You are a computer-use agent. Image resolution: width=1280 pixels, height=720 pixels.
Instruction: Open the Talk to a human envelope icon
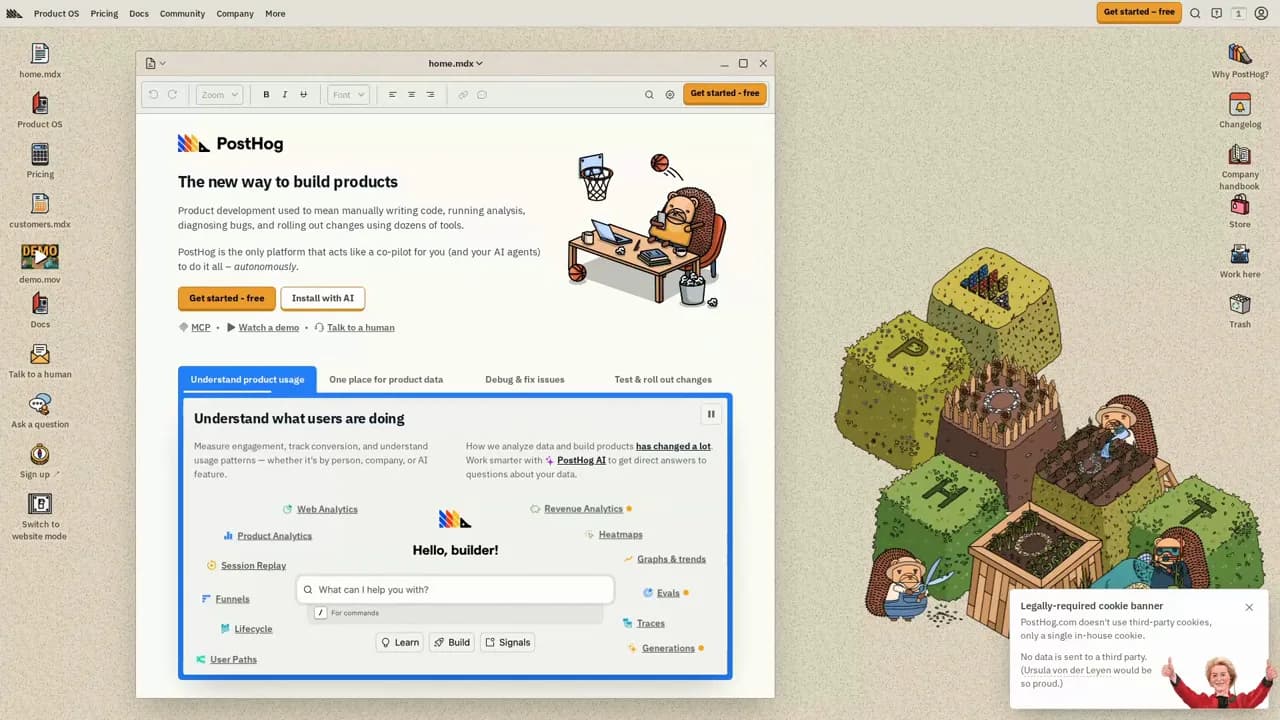40,360
